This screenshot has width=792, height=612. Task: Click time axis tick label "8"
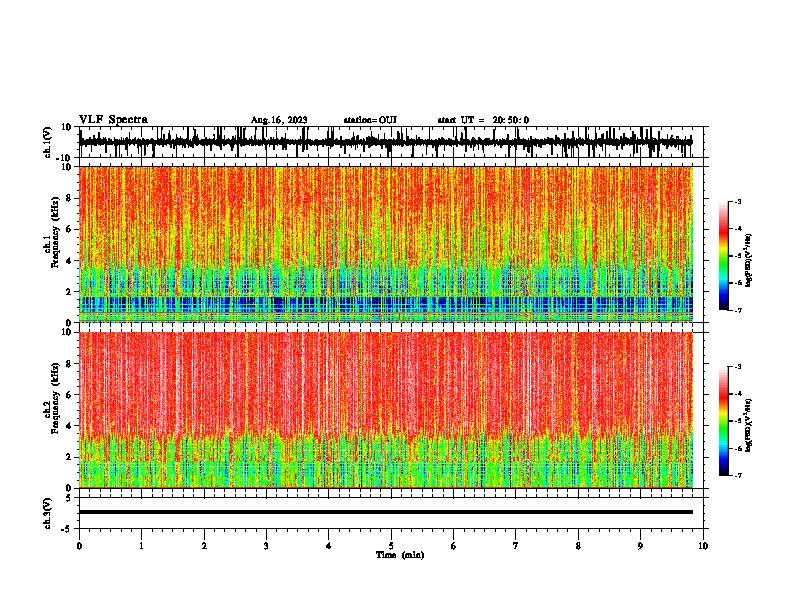[578, 546]
